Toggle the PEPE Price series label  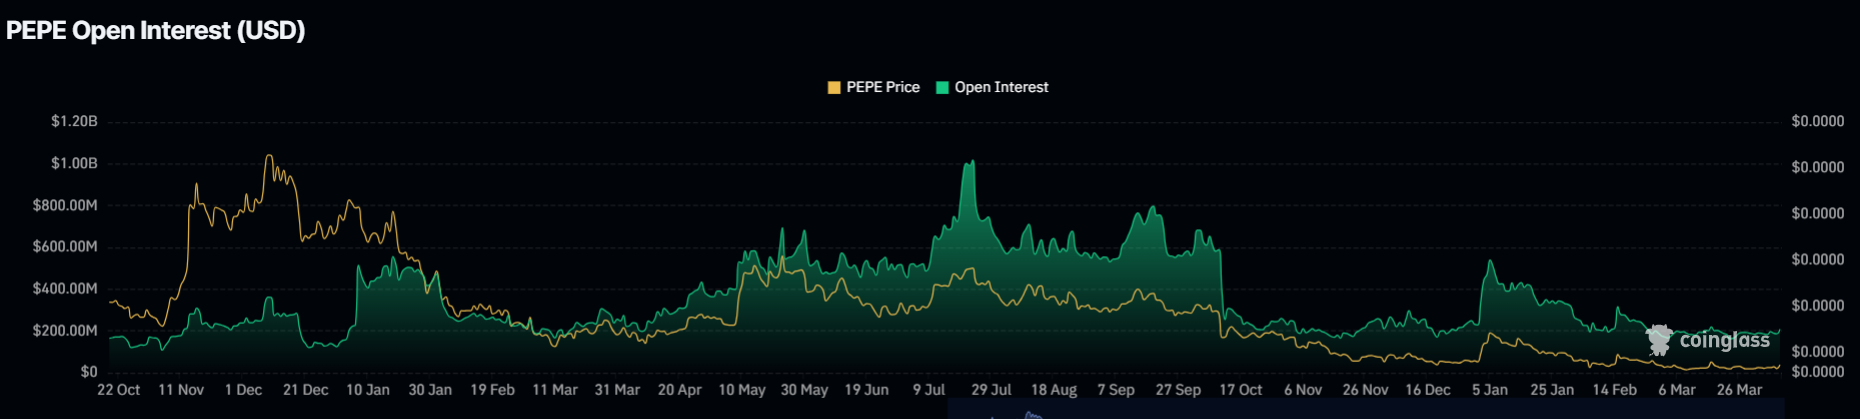pos(882,88)
